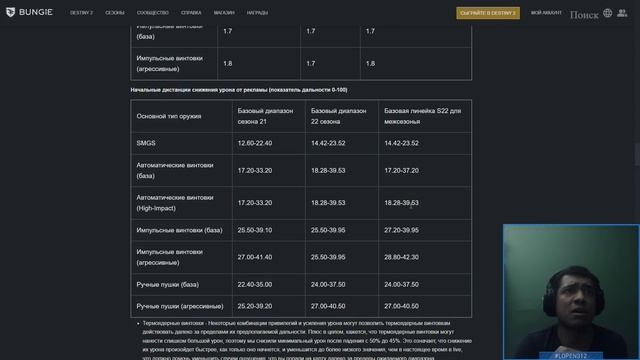Viewport: 640px width, 360px height.
Task: Select Автоматические винтовки (база) row label
Action: point(175,171)
